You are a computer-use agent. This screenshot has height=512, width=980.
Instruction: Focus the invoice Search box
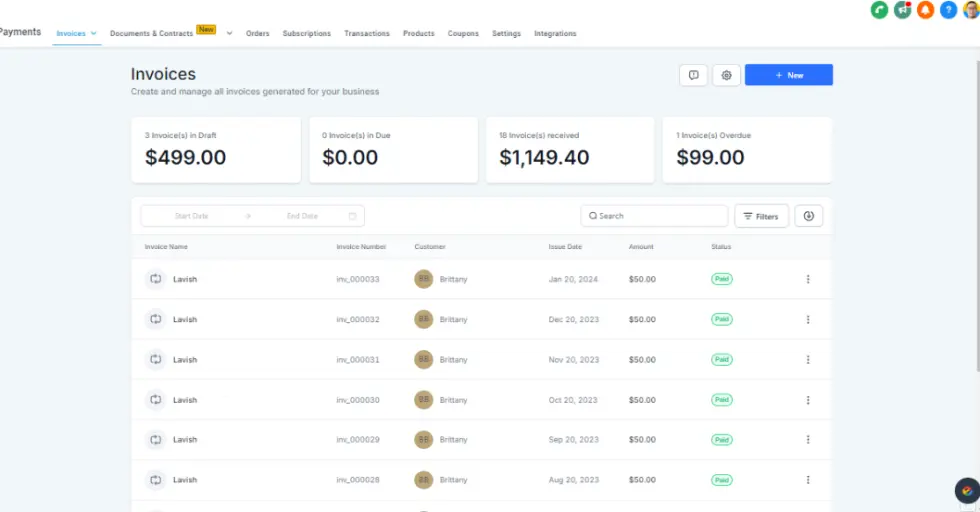pos(654,216)
